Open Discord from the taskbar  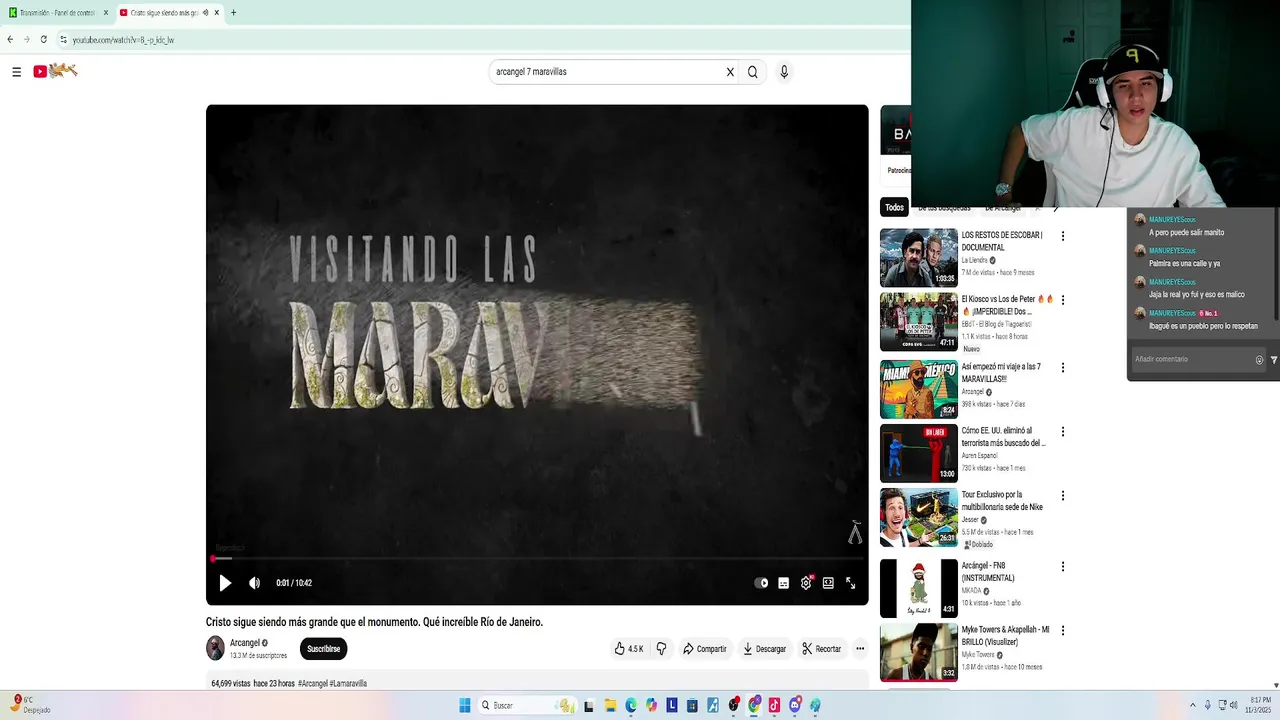click(795, 705)
